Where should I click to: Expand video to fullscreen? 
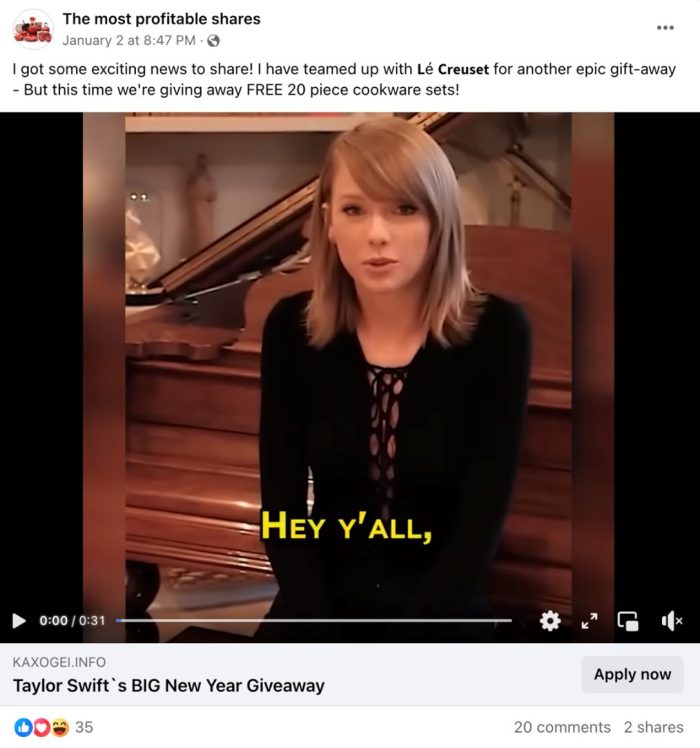(589, 621)
